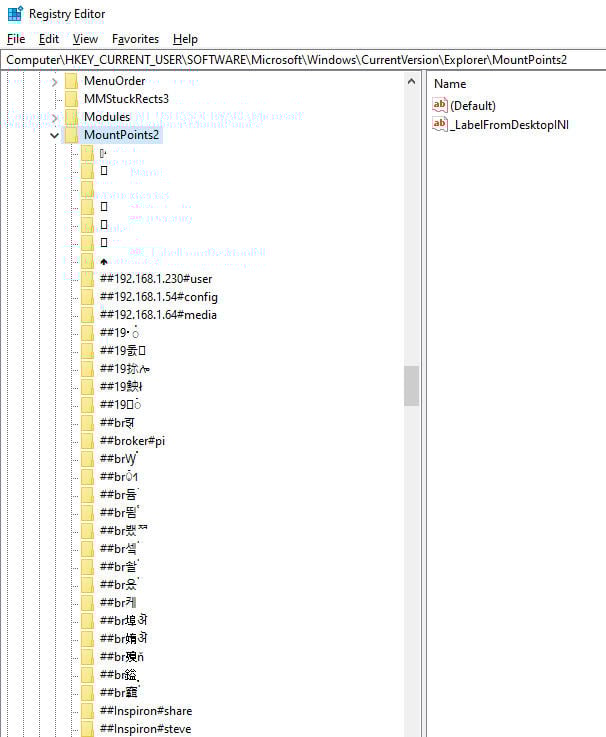Click the MMStuckRects3 folder icon

click(71, 99)
